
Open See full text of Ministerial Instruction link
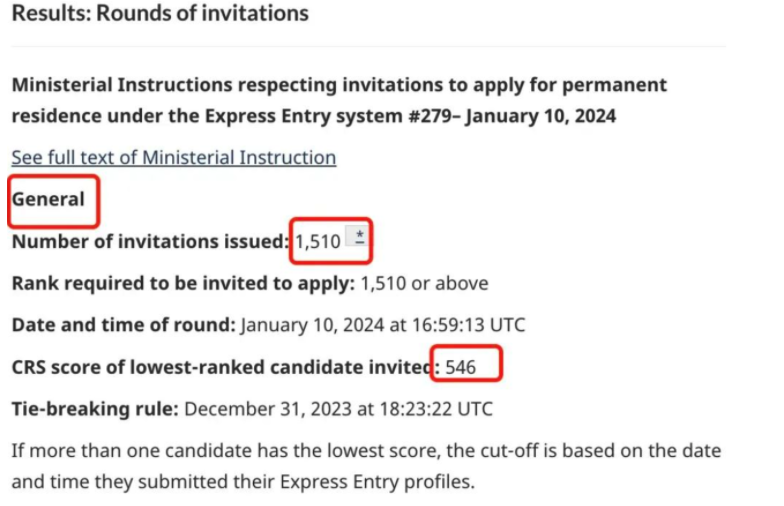(x=173, y=157)
